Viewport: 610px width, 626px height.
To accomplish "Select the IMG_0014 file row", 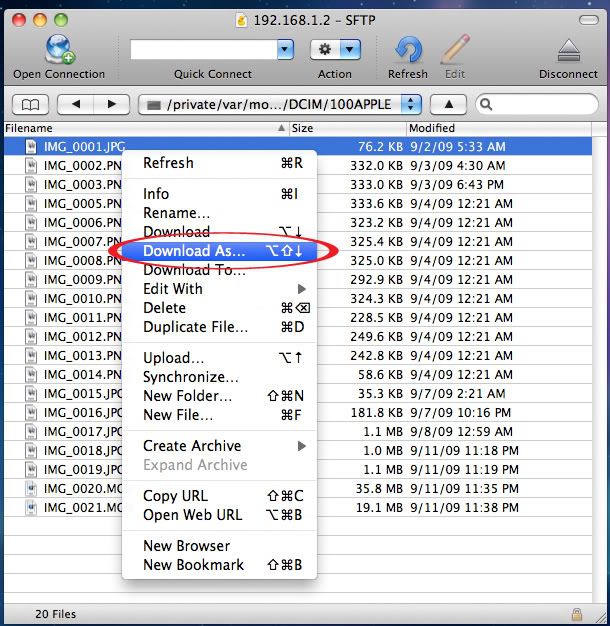I will [298, 374].
